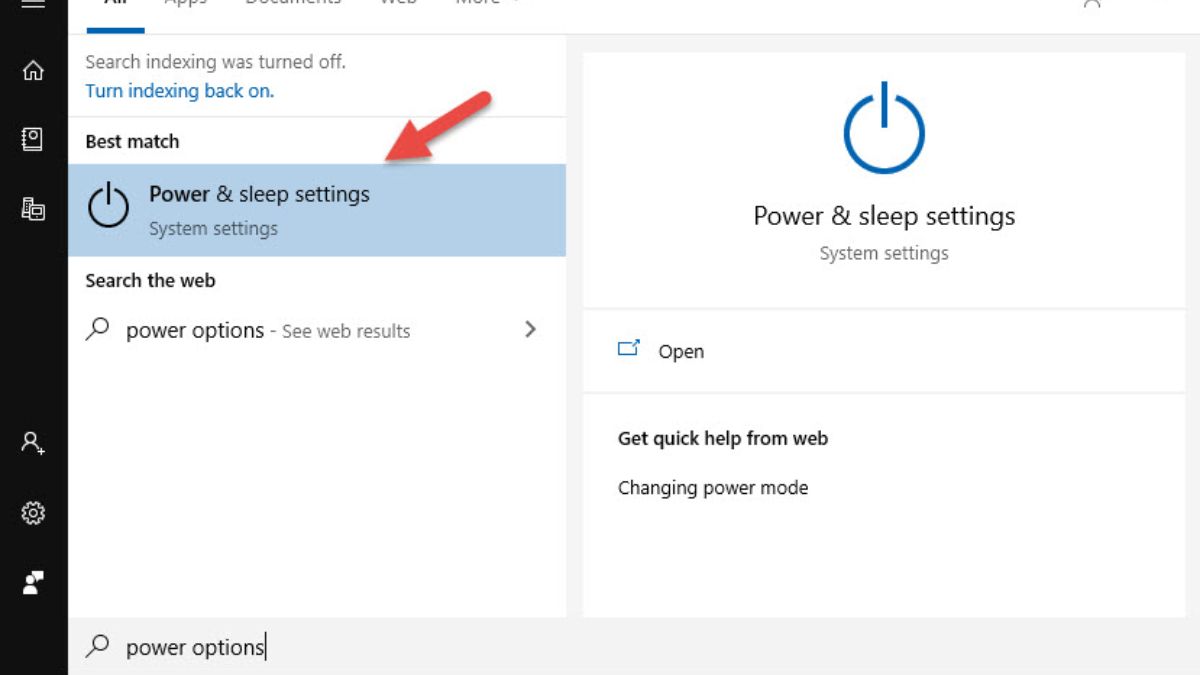Select the devices icon below the Notebook
Screen dimensions: 1200x675
click(33, 209)
